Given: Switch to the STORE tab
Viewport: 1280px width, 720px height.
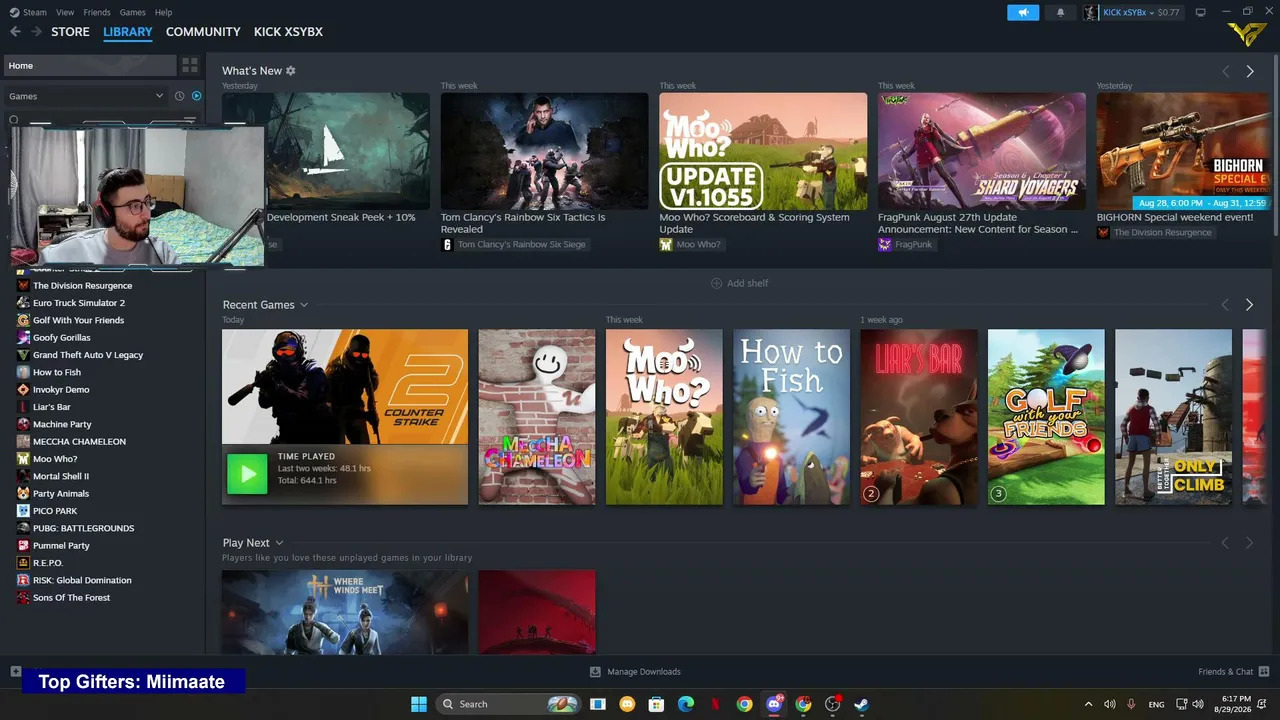Looking at the screenshot, I should pos(70,32).
